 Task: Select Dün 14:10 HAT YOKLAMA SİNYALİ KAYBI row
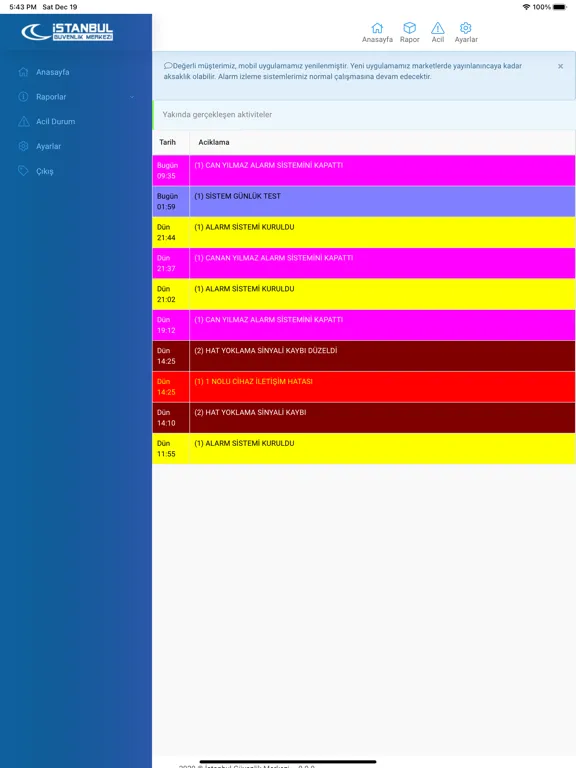(364, 417)
